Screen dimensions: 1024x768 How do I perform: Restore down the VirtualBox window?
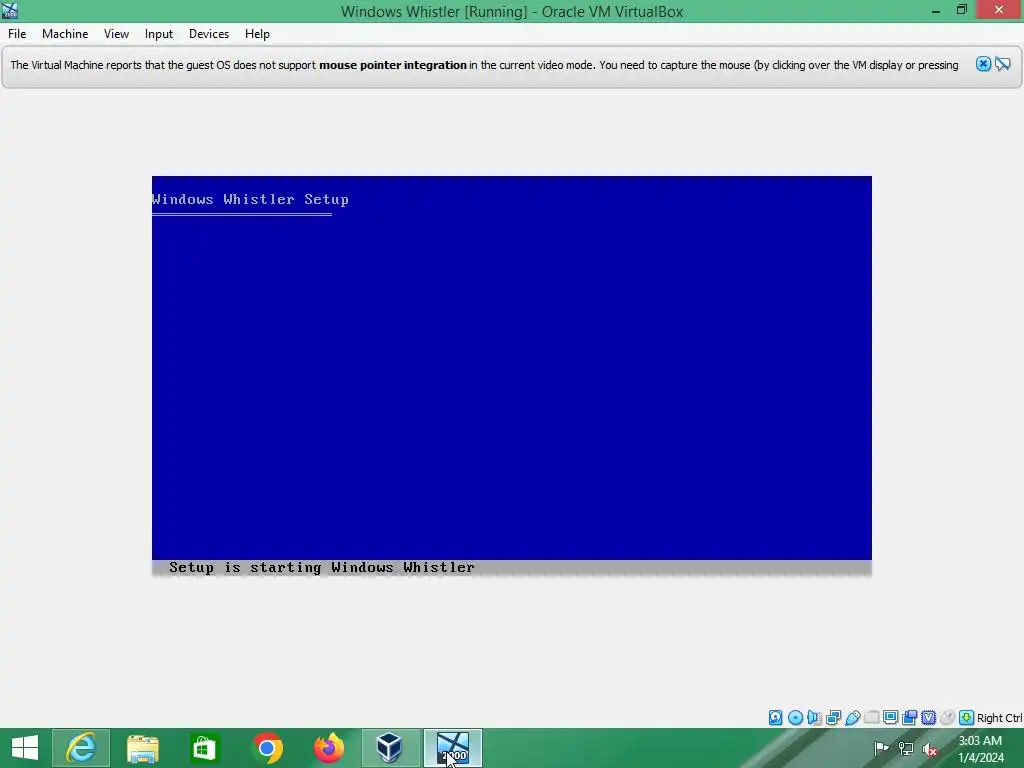[x=961, y=10]
